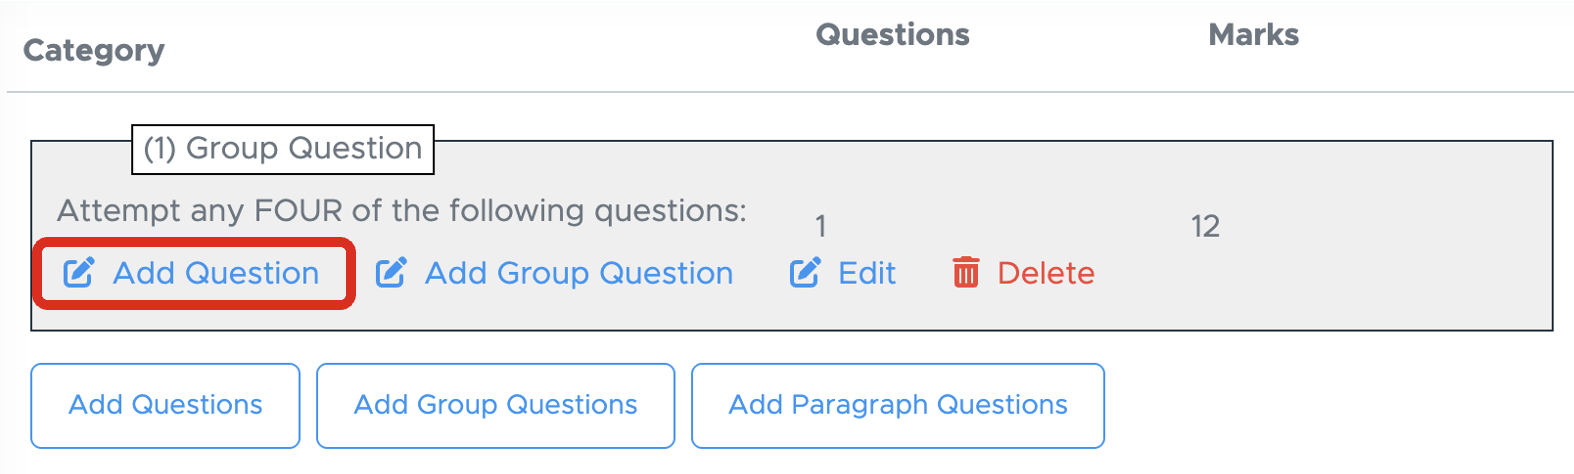Click the Category column header

tap(94, 50)
